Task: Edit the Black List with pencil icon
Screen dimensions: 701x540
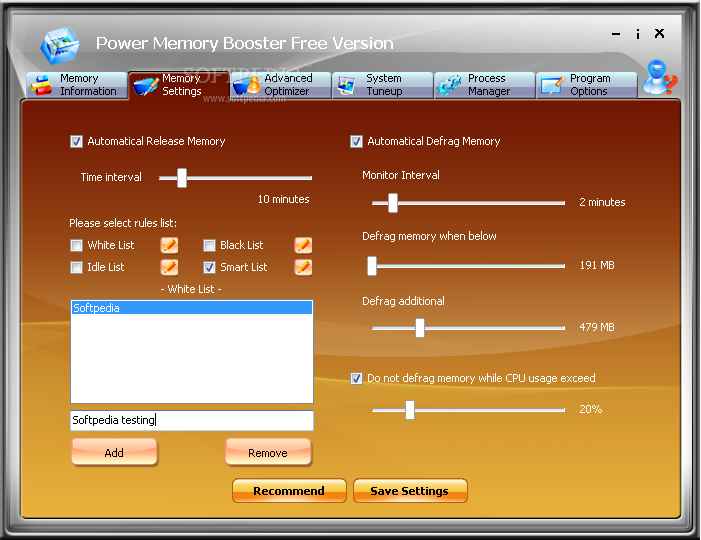Action: click(x=303, y=245)
